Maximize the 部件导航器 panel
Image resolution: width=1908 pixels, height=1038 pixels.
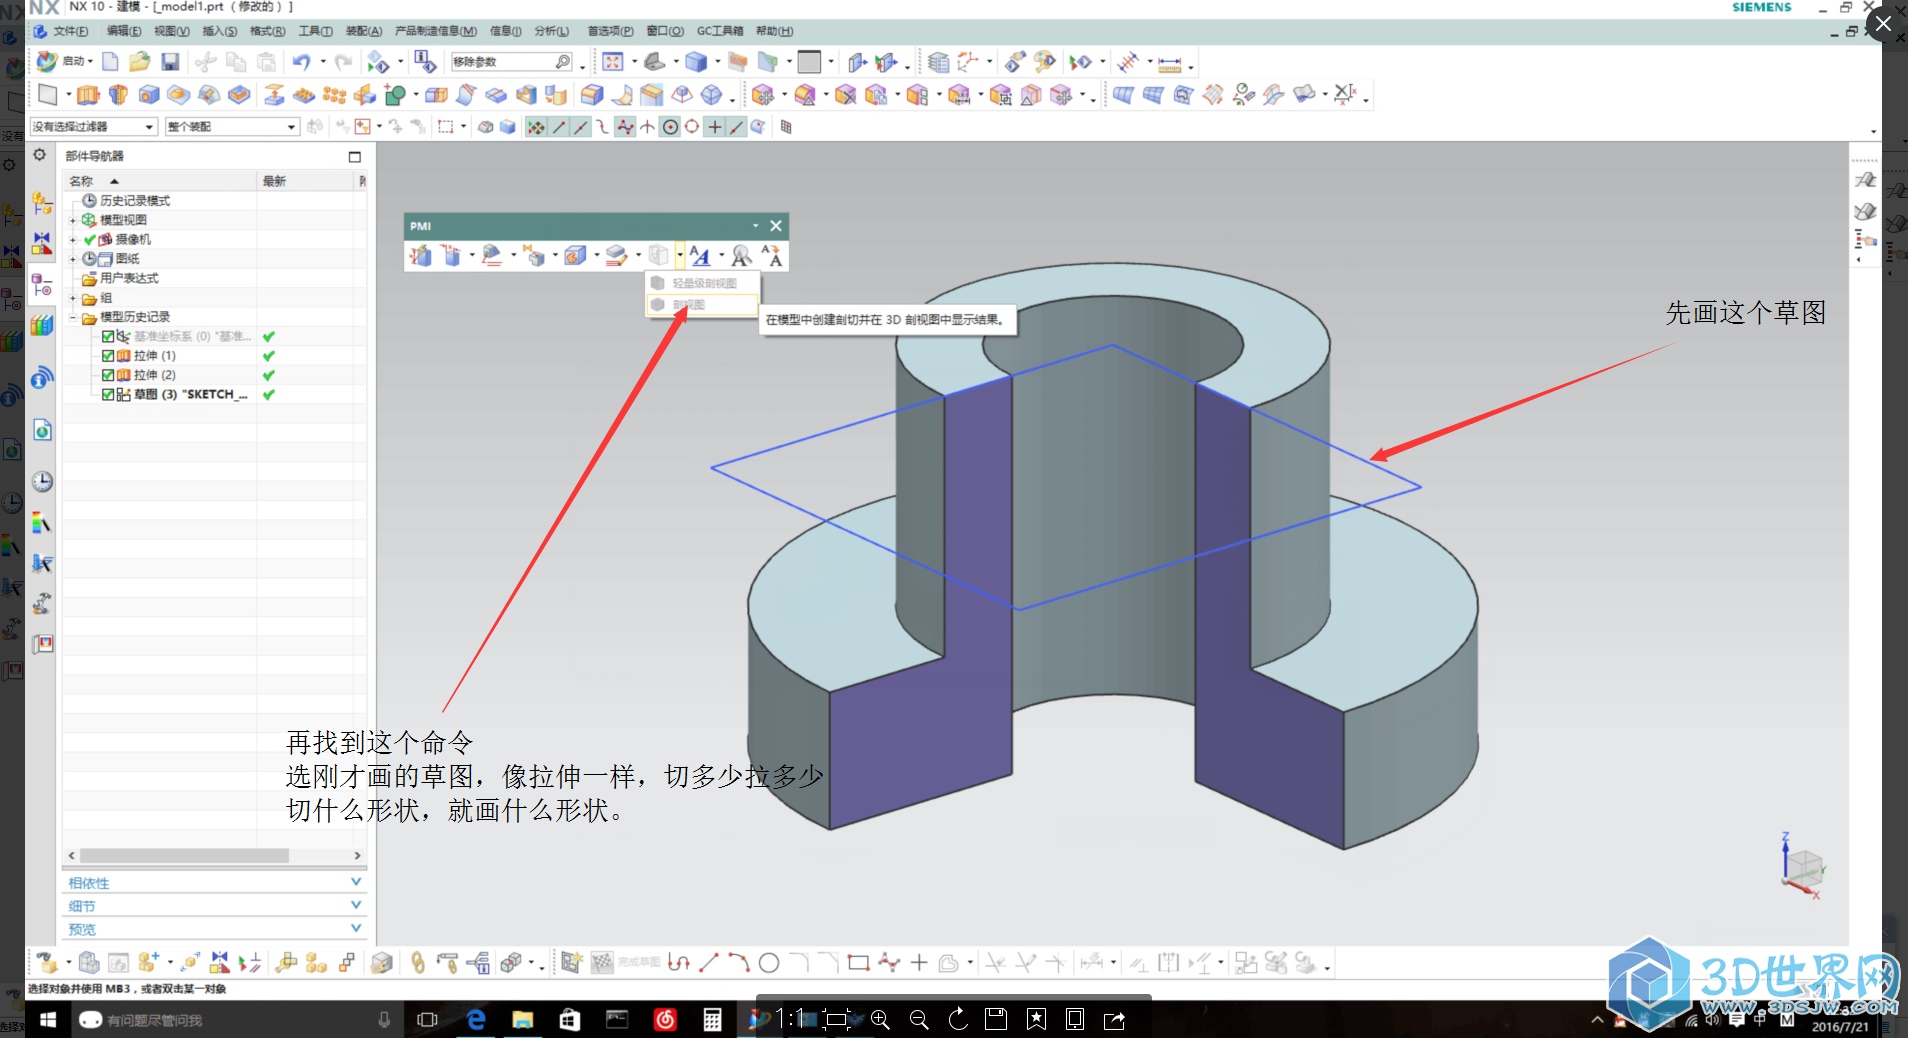(354, 157)
